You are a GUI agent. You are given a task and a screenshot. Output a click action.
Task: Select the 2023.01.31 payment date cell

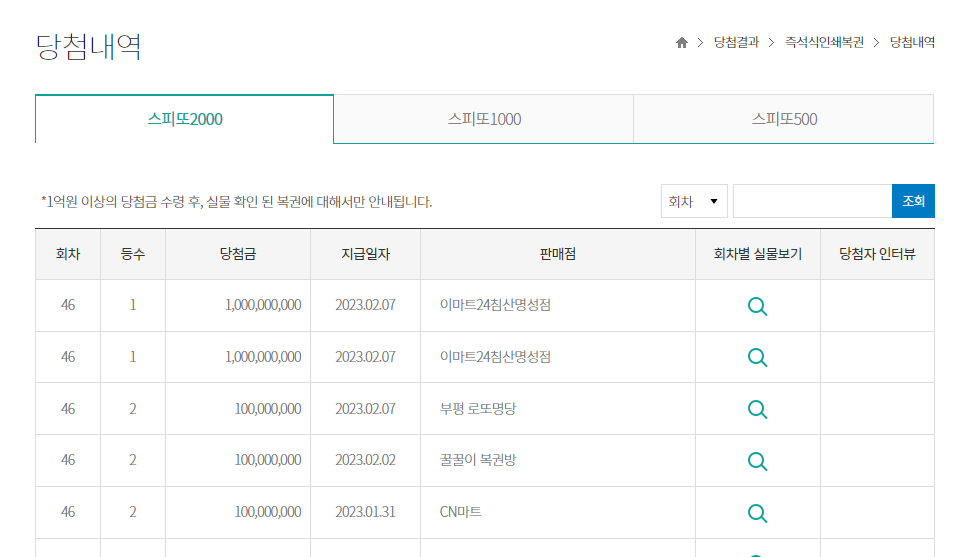[x=365, y=512]
